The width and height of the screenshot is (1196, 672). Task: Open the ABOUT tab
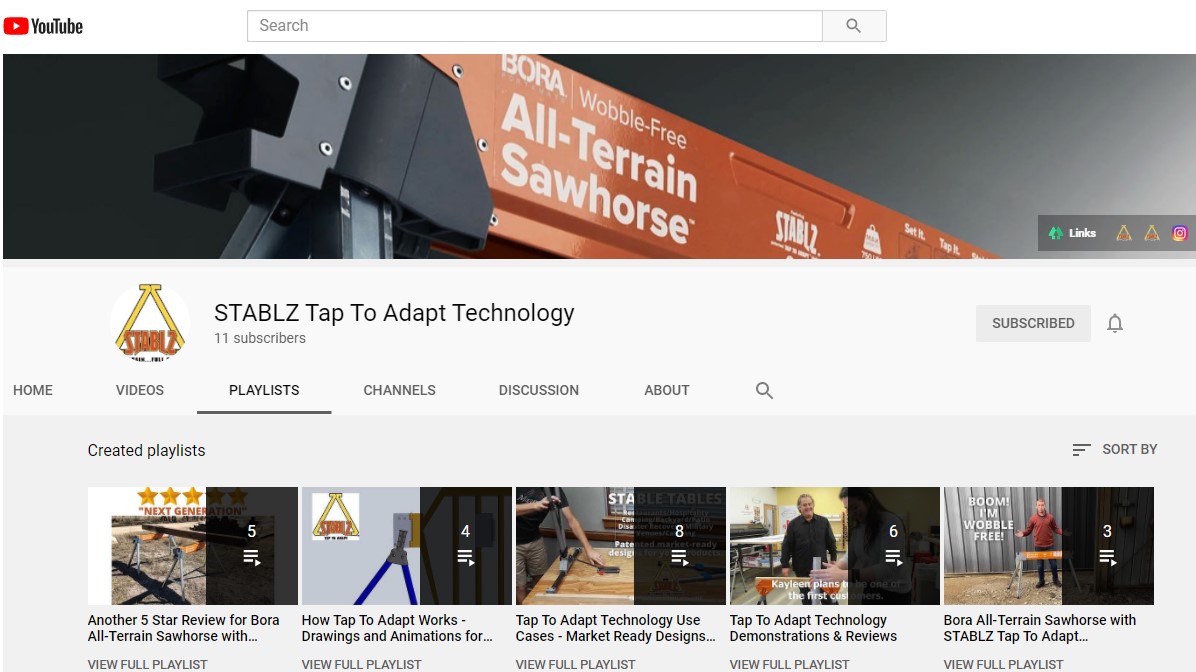pos(667,390)
